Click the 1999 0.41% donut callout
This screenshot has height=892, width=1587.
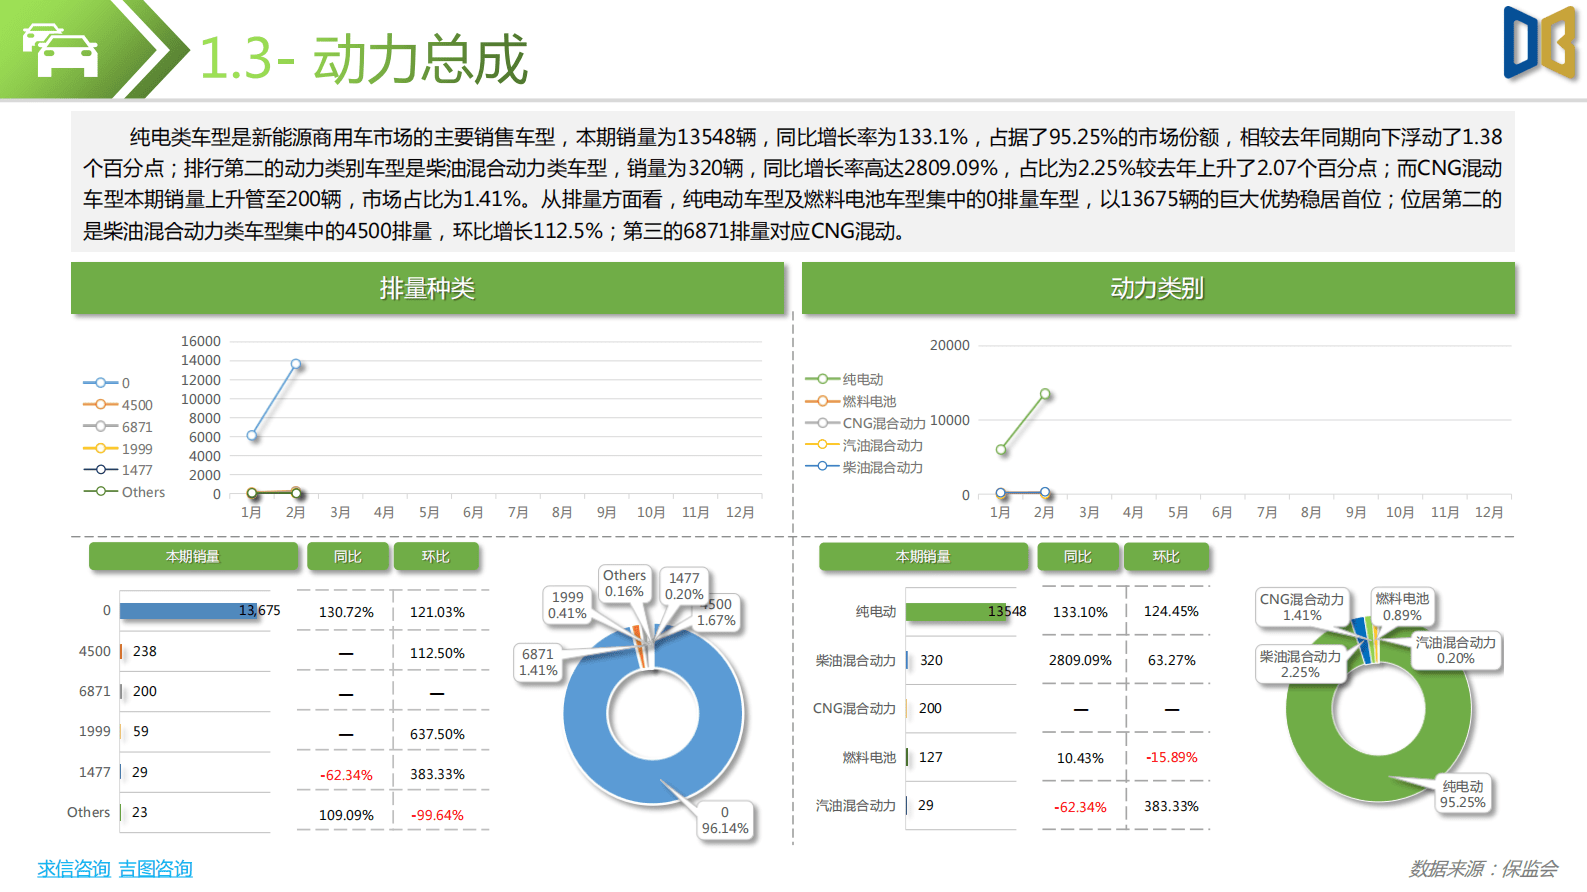tap(567, 605)
